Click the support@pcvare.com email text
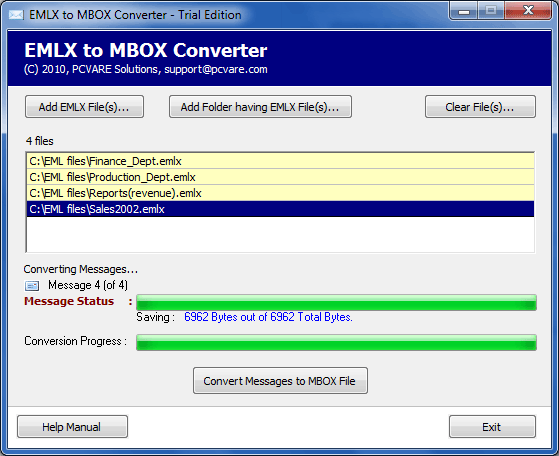The image size is (559, 456). point(216,69)
